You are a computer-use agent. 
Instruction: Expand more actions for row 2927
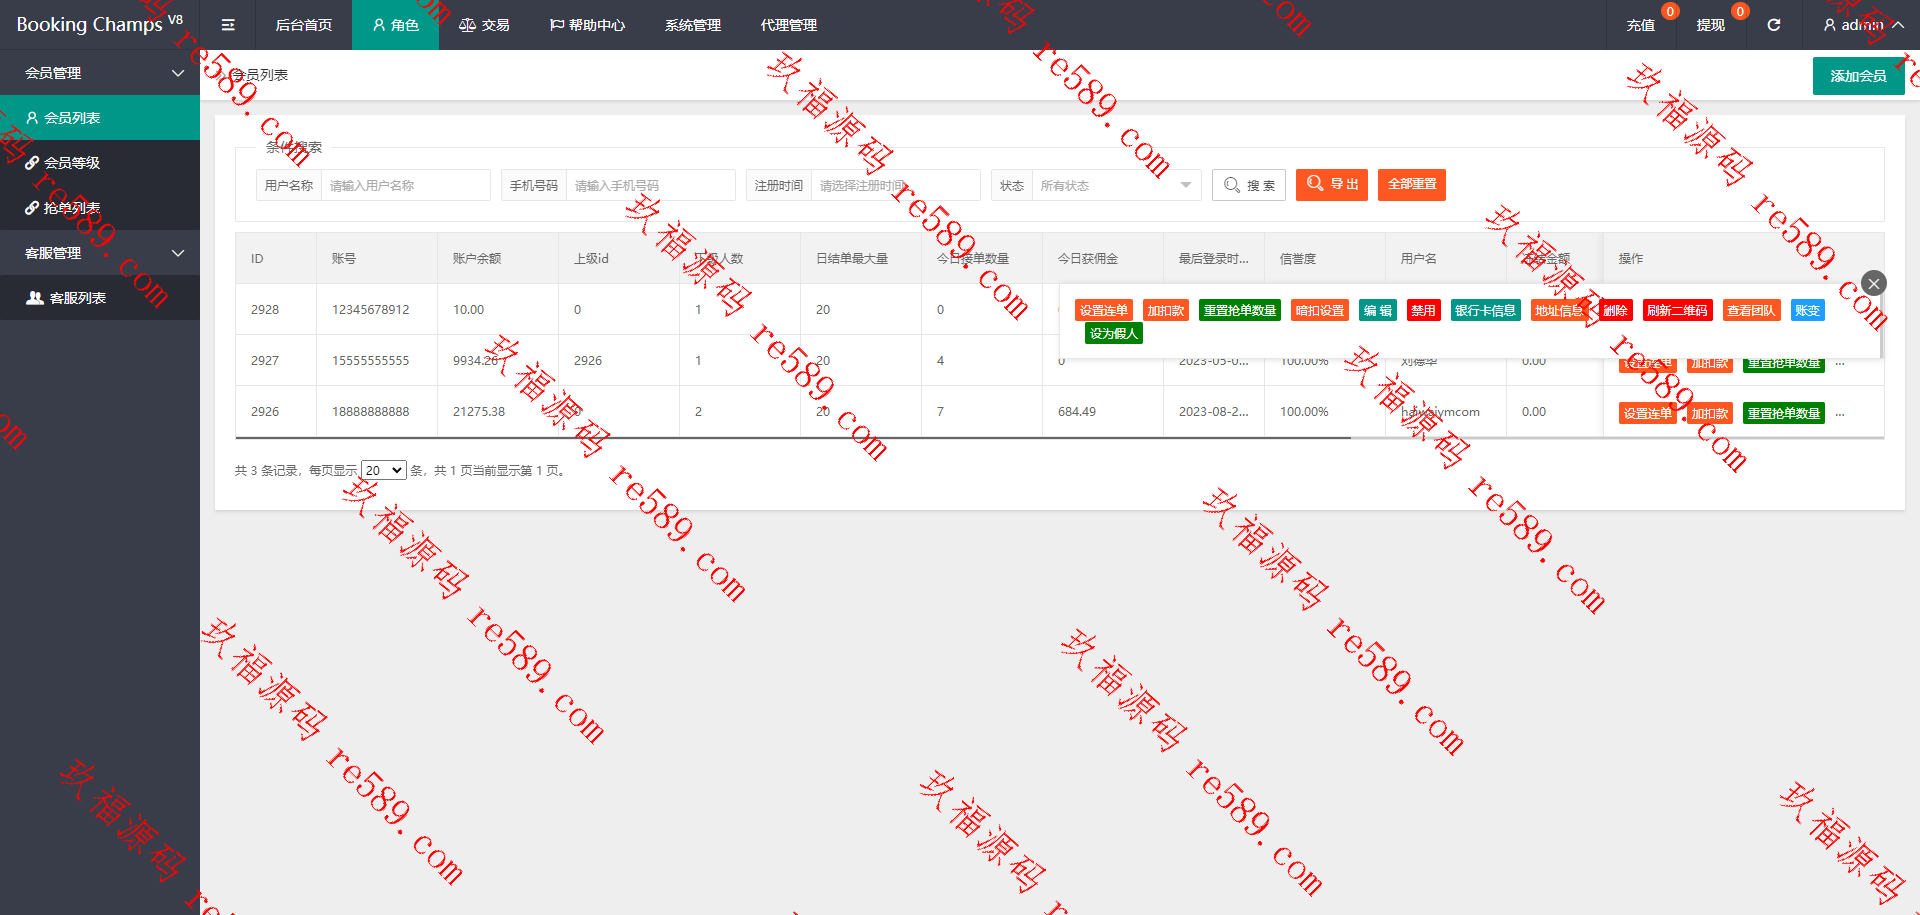(x=1840, y=363)
